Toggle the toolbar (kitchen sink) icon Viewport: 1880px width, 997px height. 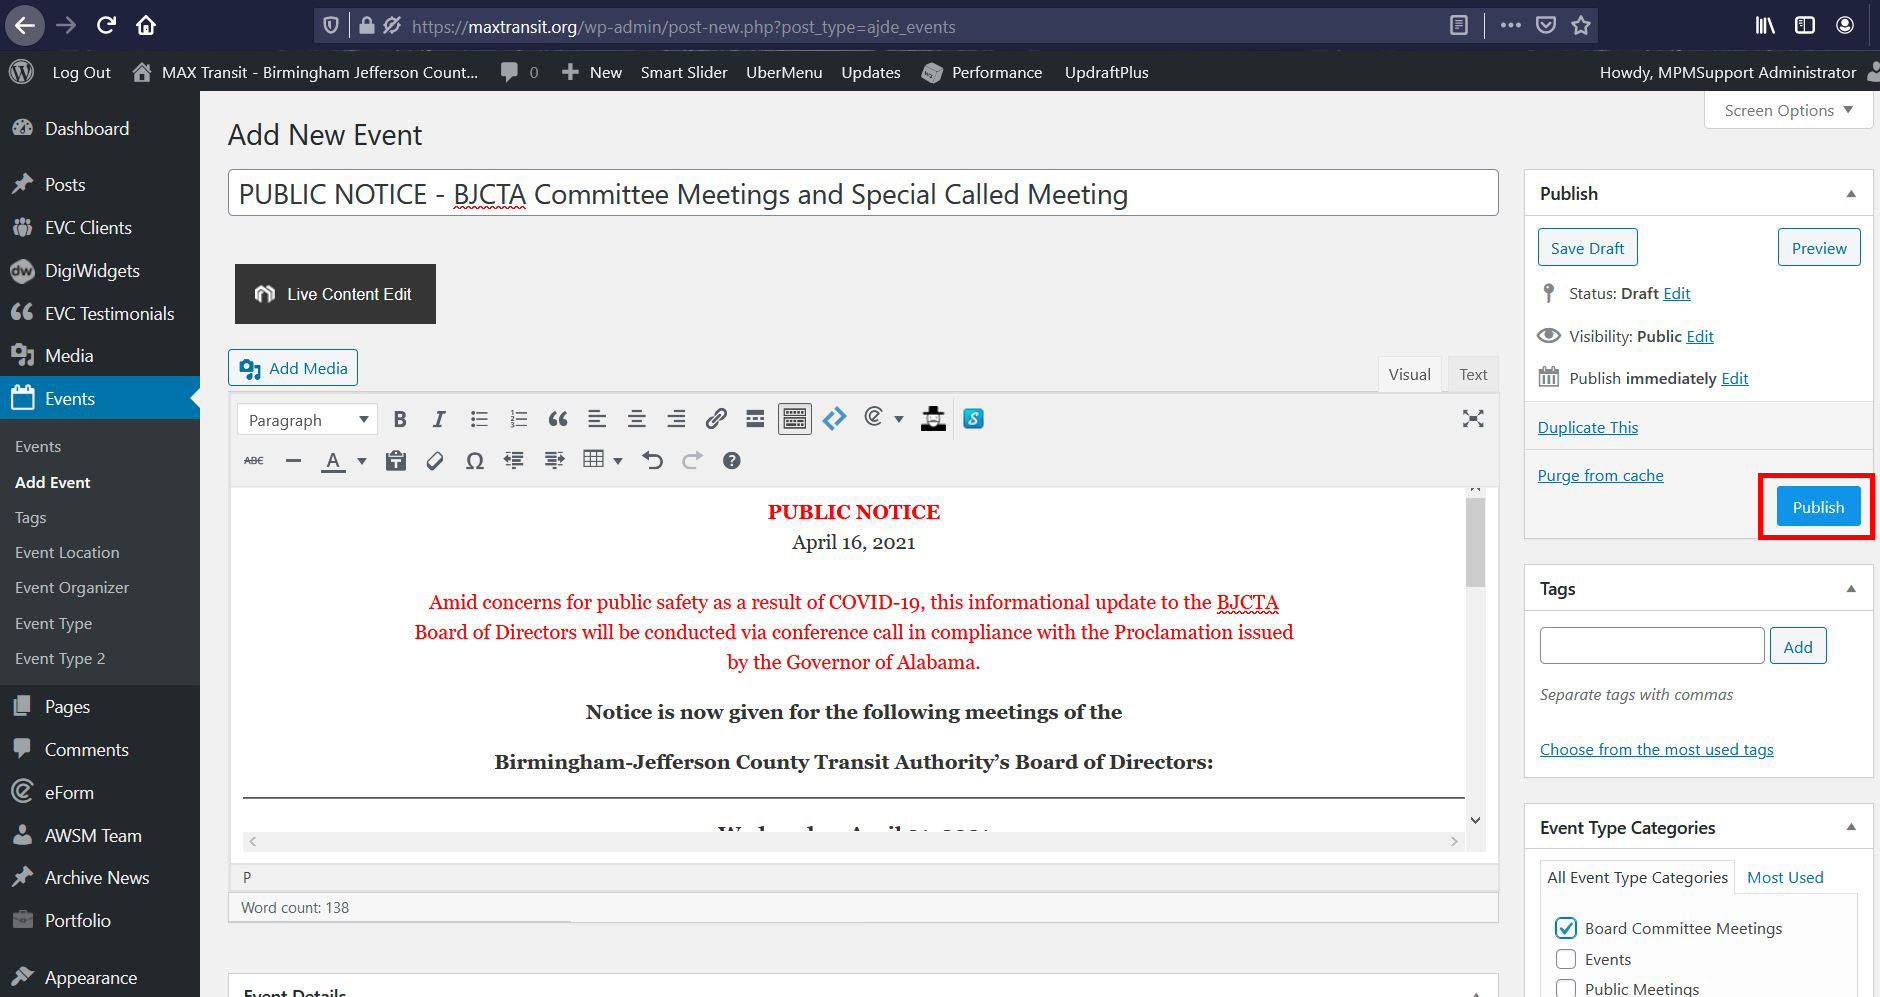click(x=795, y=419)
